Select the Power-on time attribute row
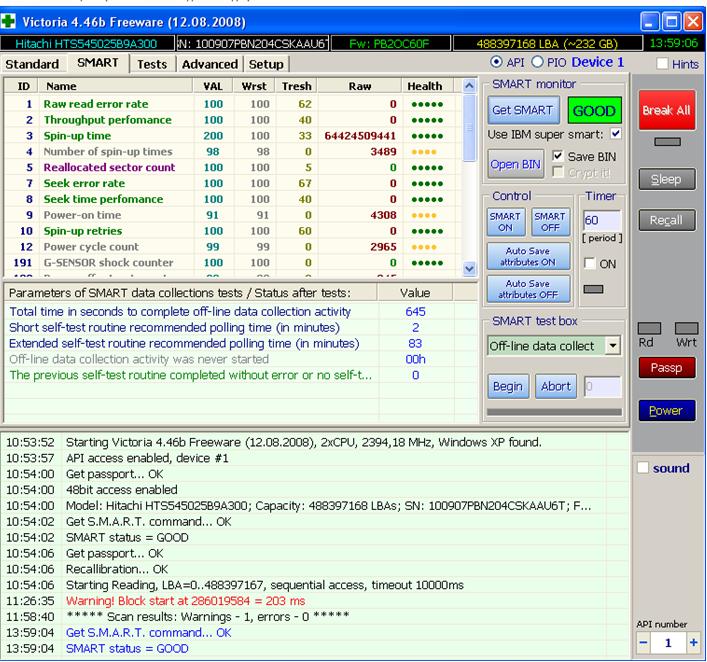This screenshot has width=707, height=662. (x=233, y=215)
